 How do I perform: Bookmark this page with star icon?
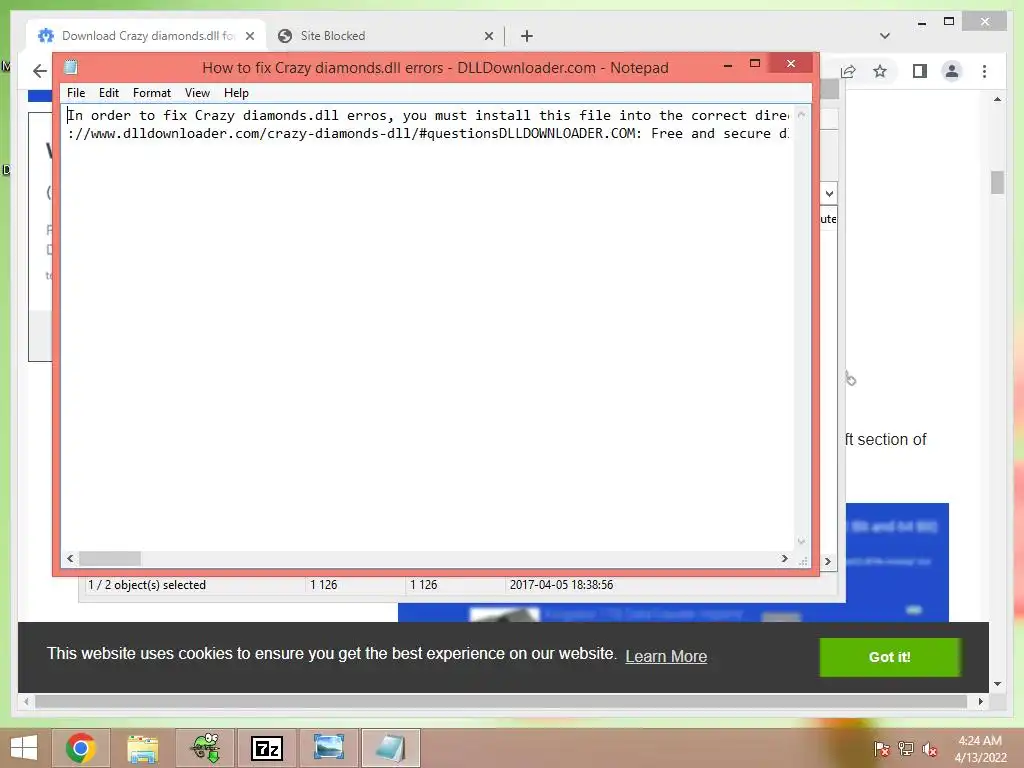click(880, 71)
